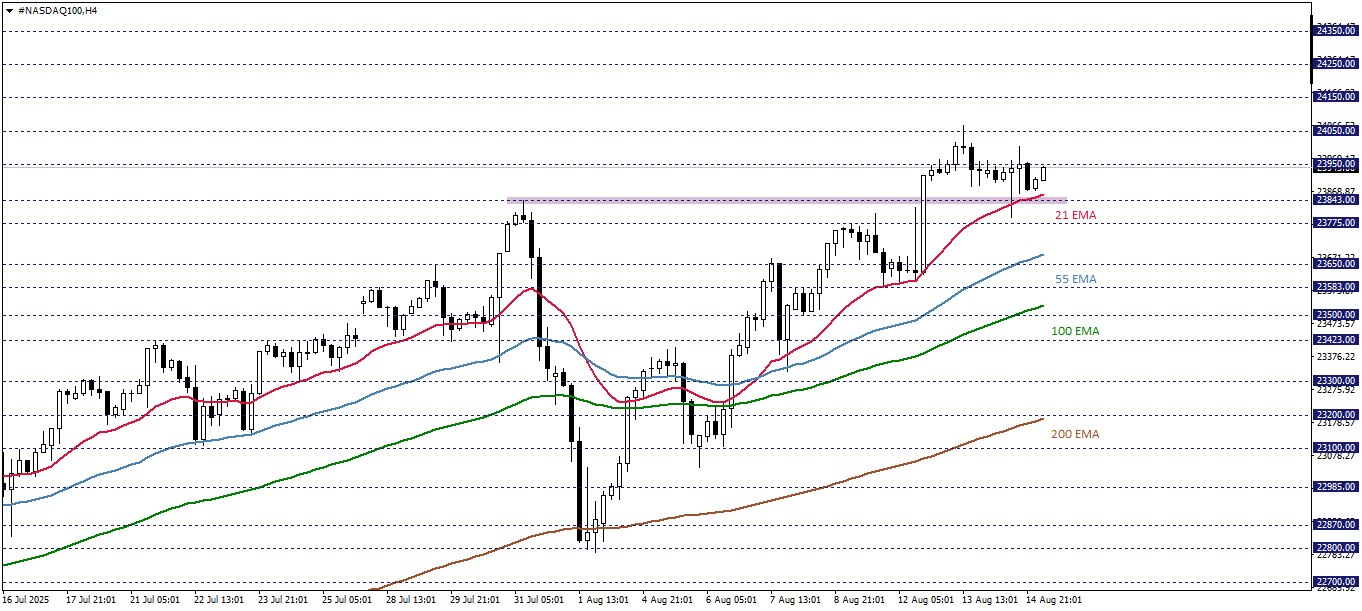Click the 6 Aug 05:01 time label
1362x611 pixels.
[x=731, y=600]
